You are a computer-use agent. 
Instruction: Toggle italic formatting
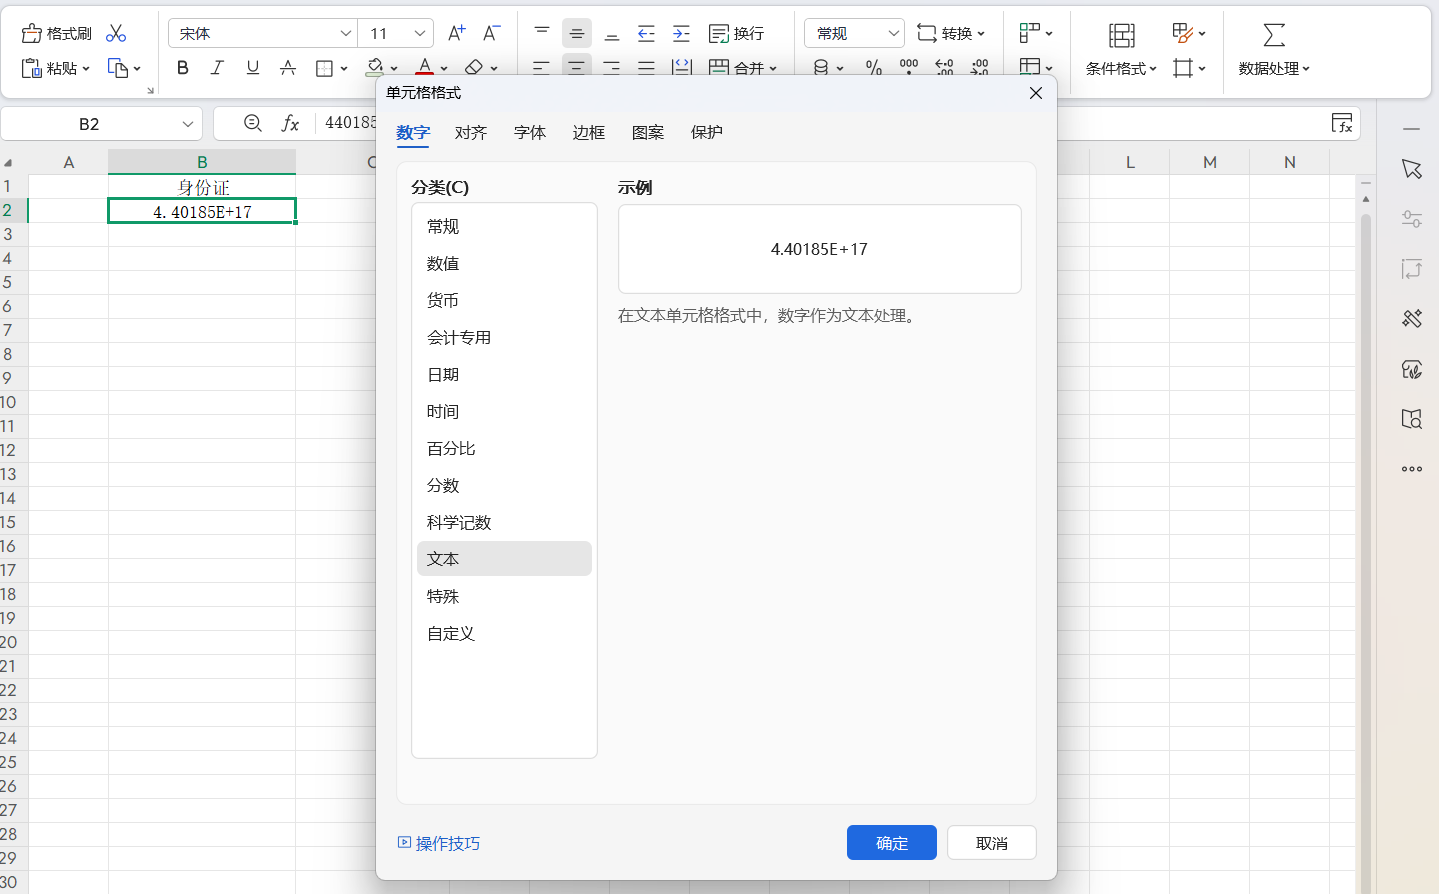pyautogui.click(x=217, y=68)
